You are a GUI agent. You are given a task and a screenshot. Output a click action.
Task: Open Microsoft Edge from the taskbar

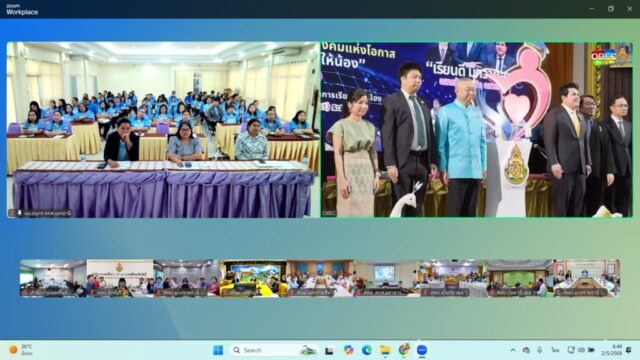[x=367, y=350]
